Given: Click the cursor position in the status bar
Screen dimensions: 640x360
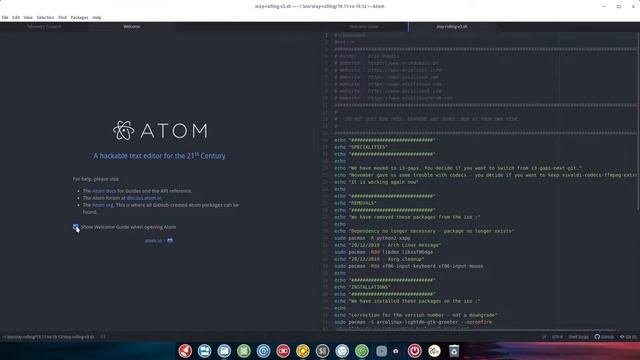Looking at the screenshot, I should point(103,337).
